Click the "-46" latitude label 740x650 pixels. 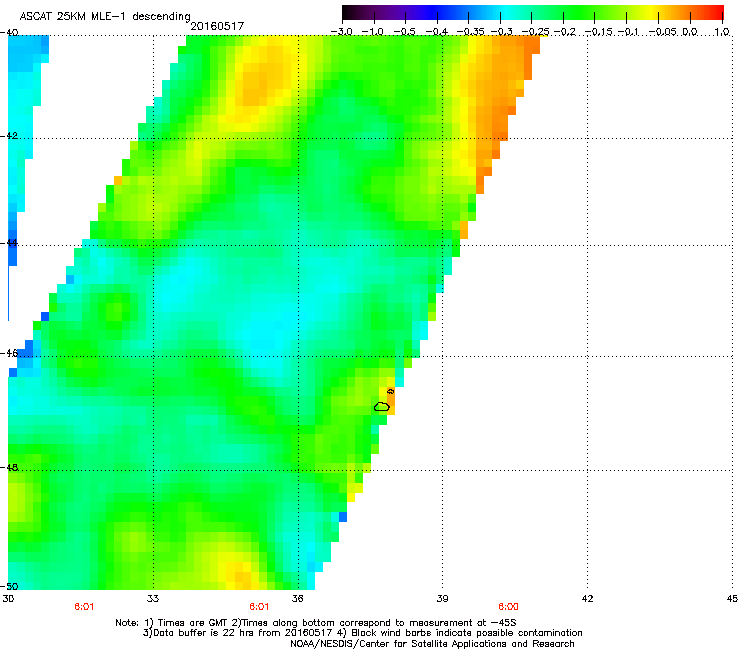coord(9,353)
